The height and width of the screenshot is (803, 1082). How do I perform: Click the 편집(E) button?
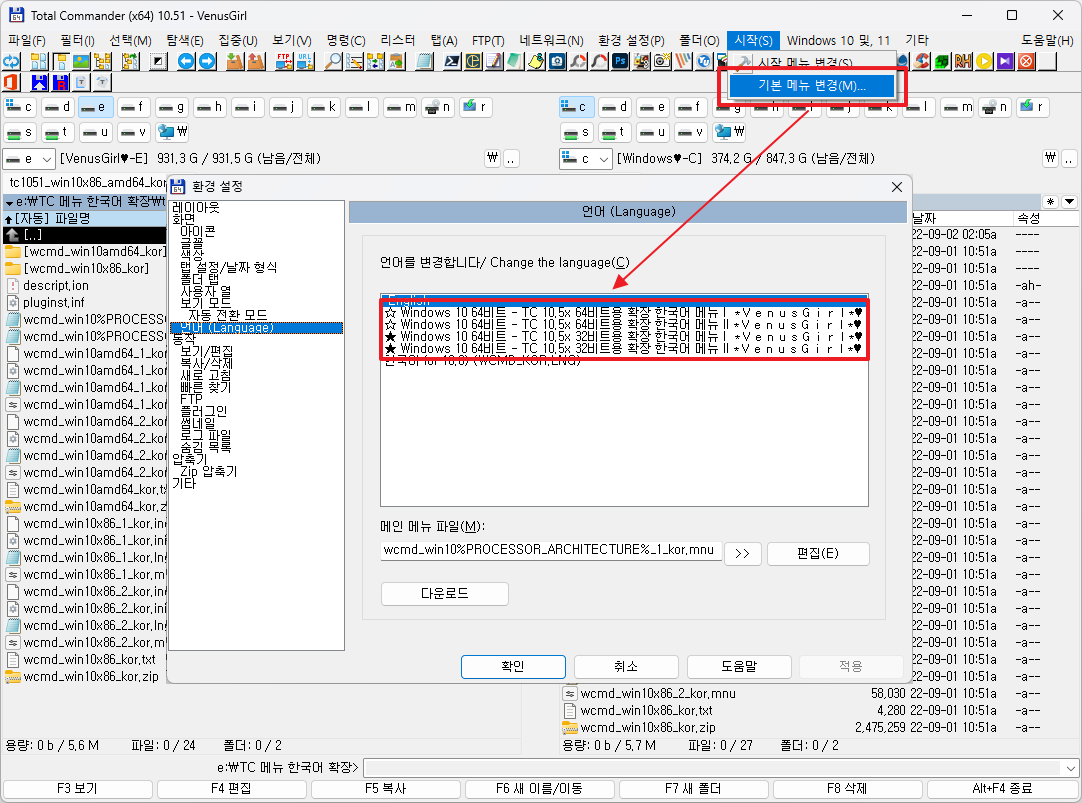click(818, 553)
